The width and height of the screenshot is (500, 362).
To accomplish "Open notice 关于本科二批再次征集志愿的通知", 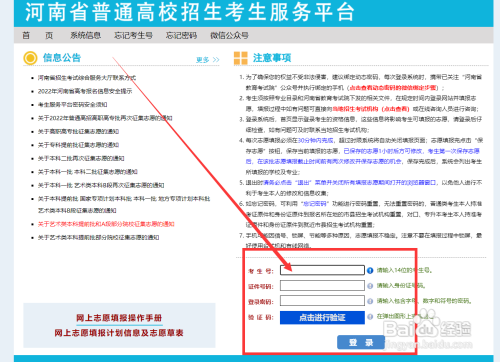I will (x=81, y=158).
